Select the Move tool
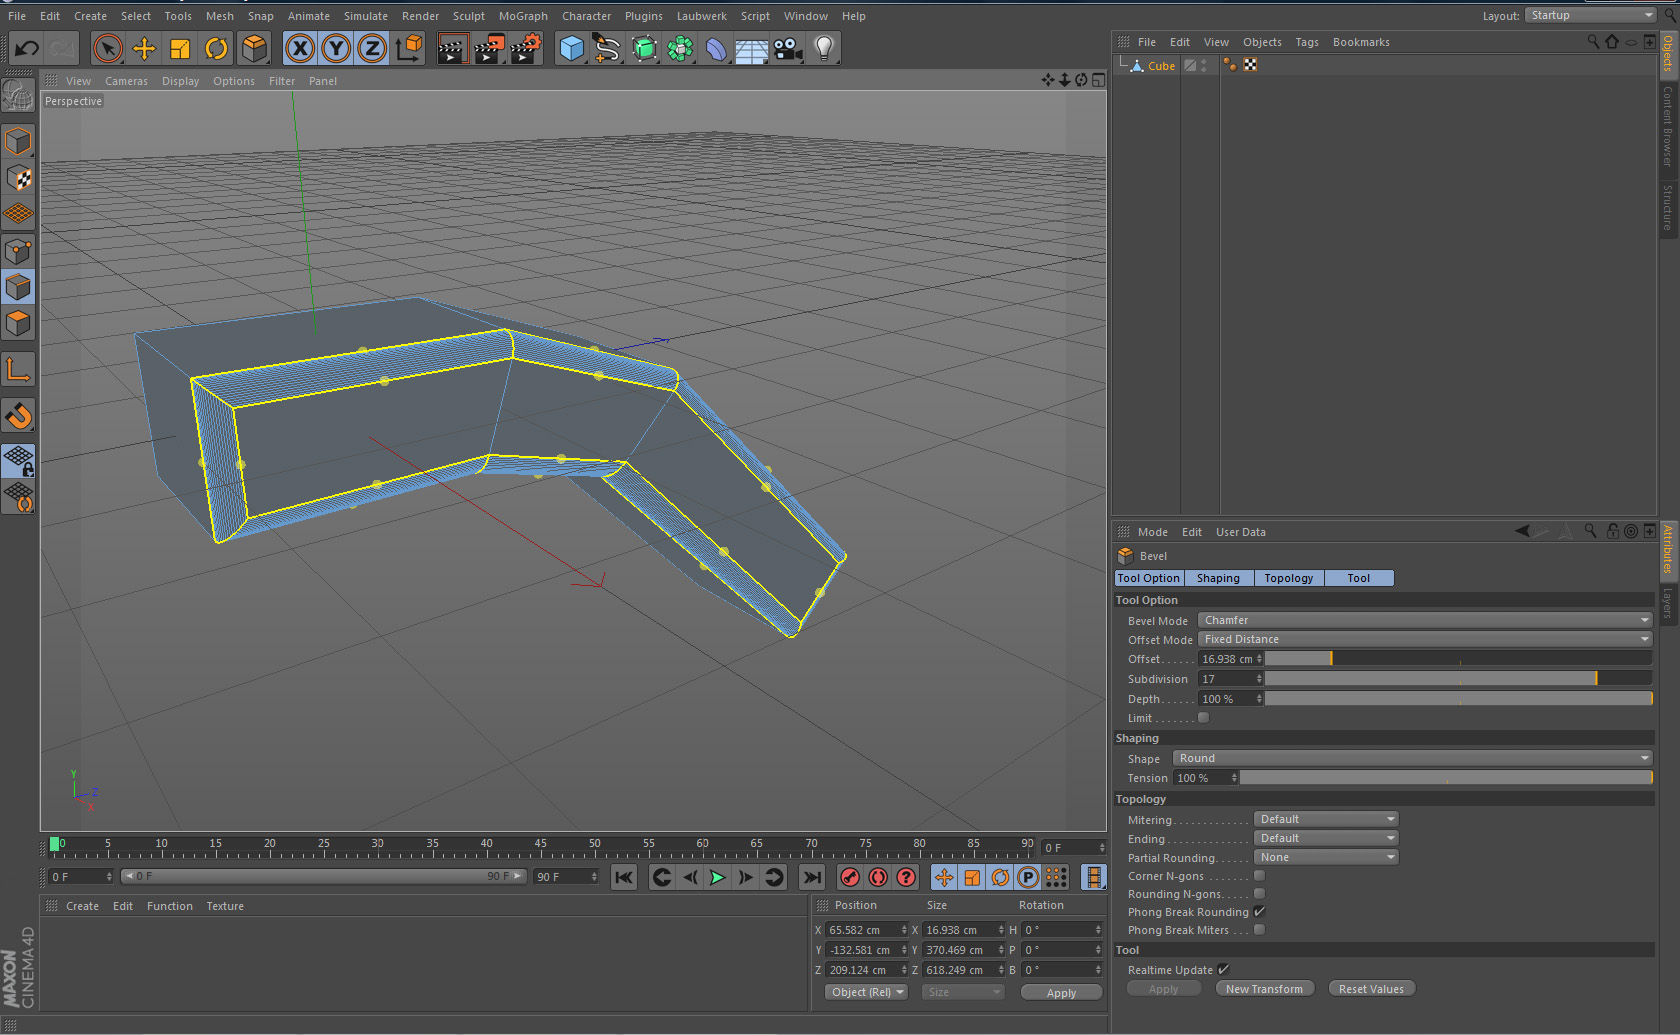 point(144,48)
